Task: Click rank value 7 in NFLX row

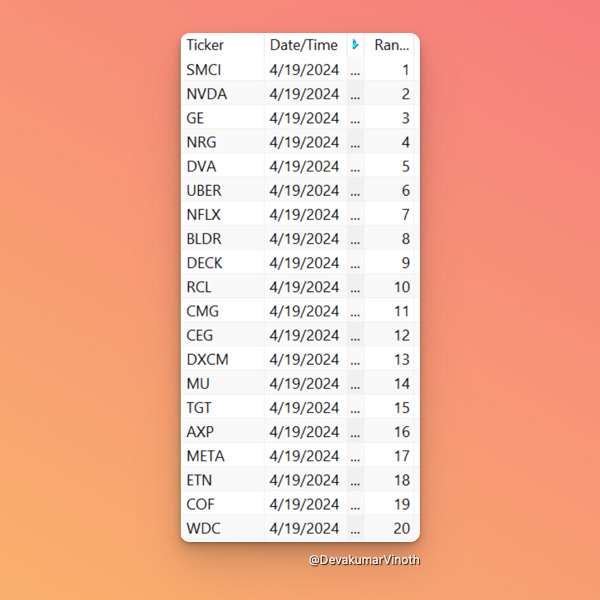Action: 389,214
